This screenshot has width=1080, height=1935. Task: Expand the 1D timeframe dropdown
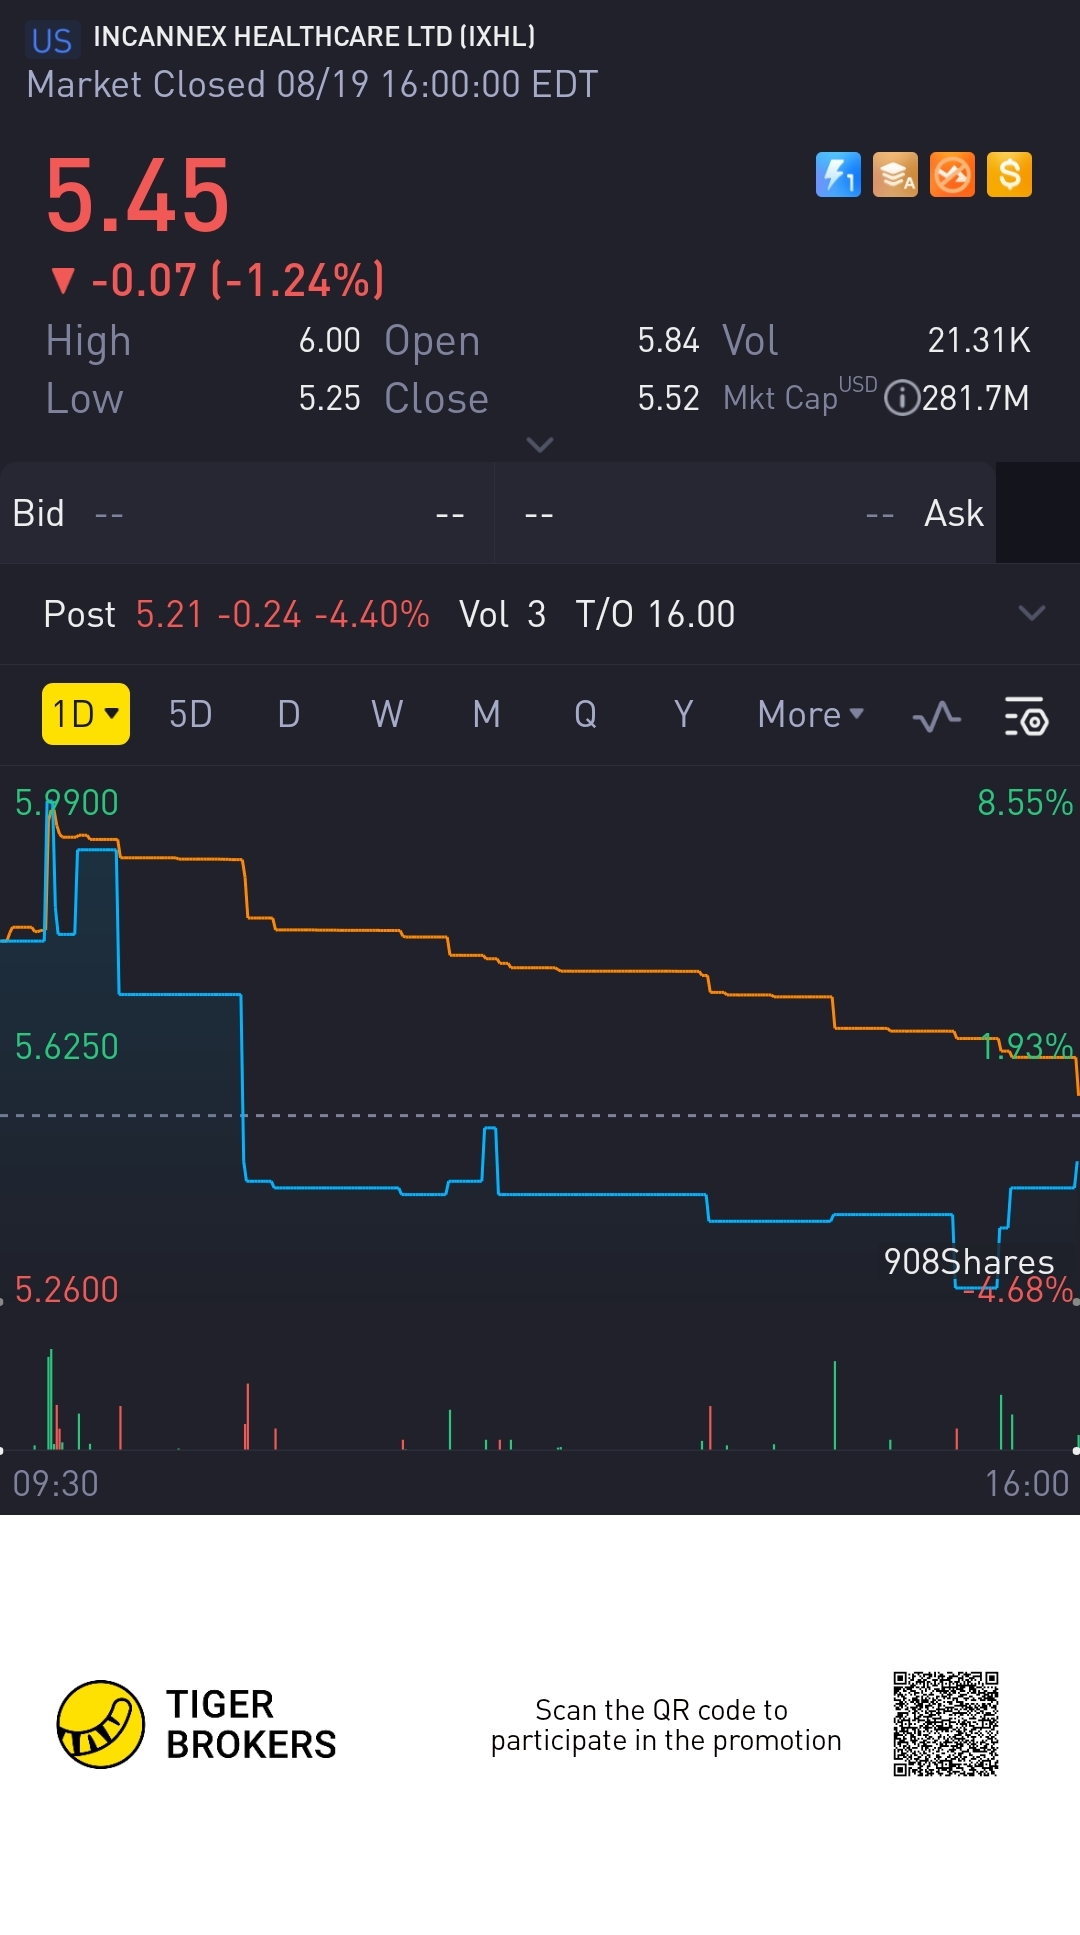86,714
